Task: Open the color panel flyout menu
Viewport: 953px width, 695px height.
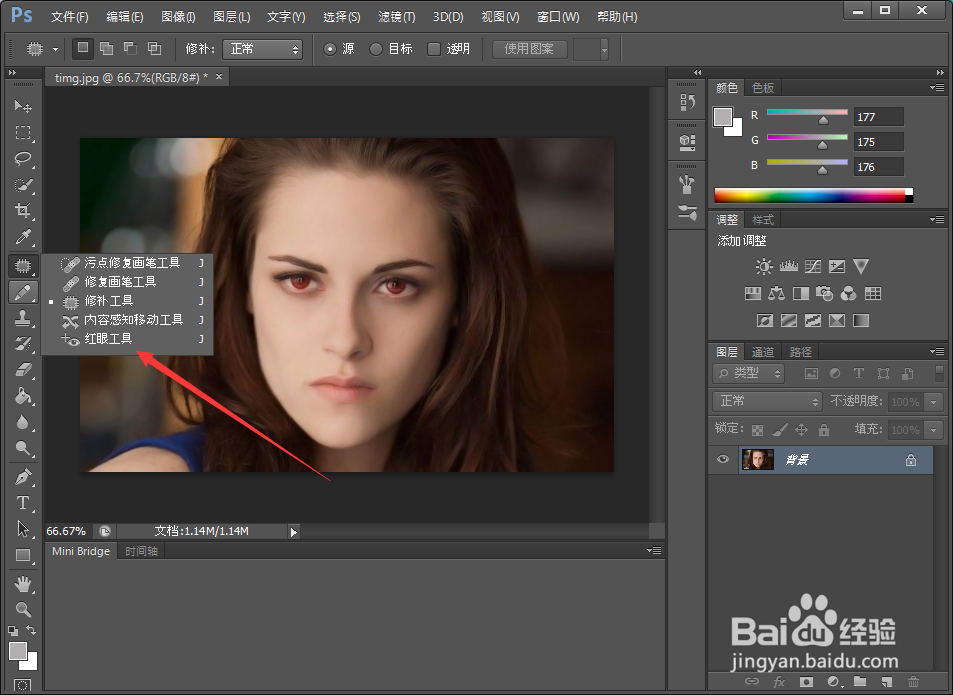Action: pyautogui.click(x=937, y=88)
